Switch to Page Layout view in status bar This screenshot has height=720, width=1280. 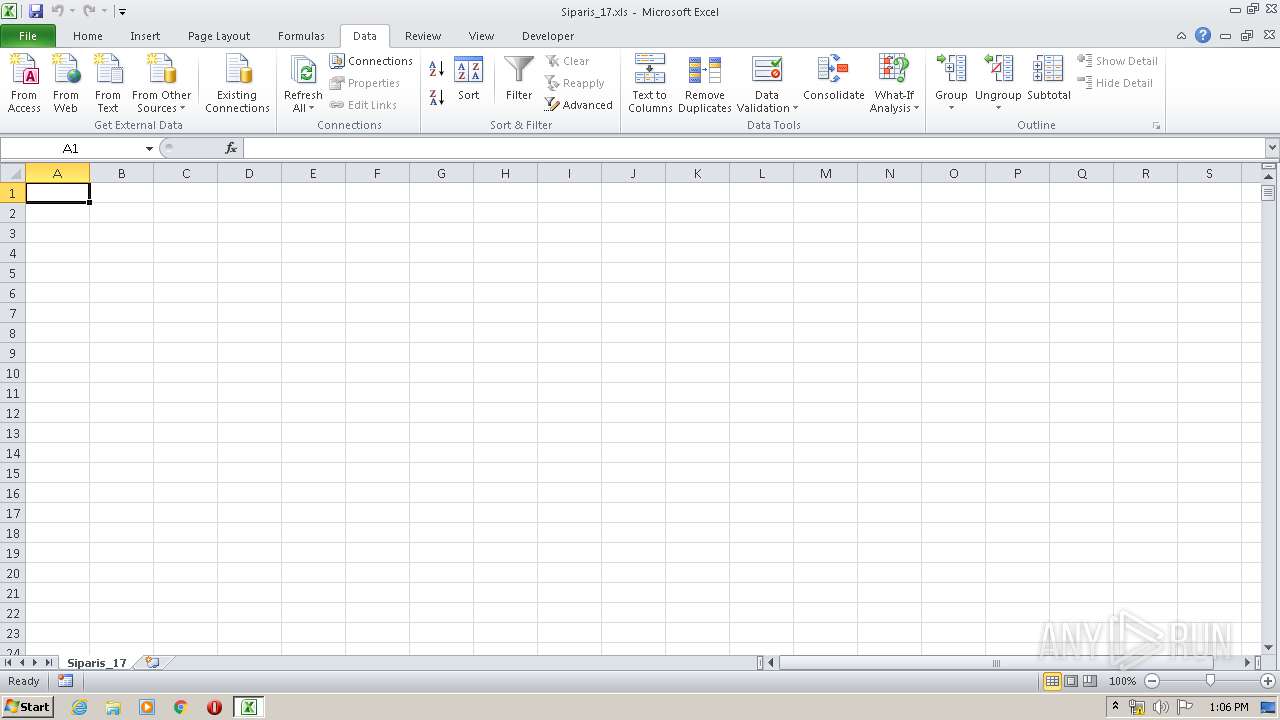coord(1071,681)
